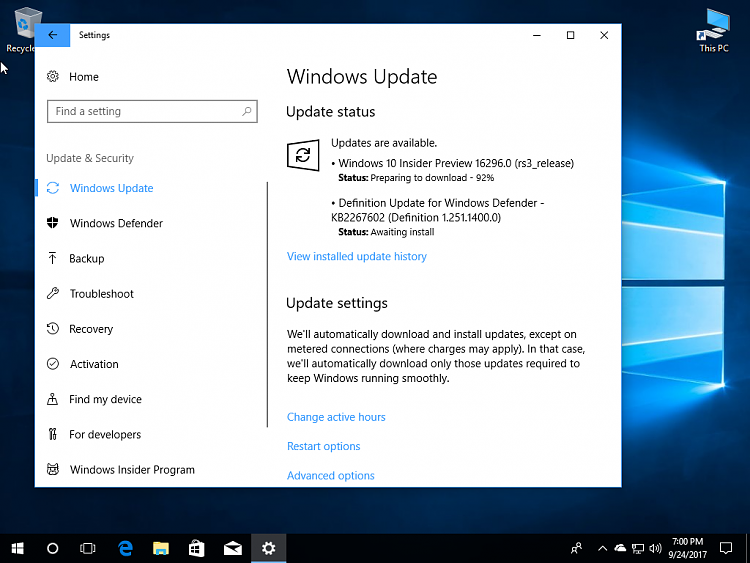Click the 'Update settings' heading
Screen dimensions: 750x563
[x=337, y=303]
